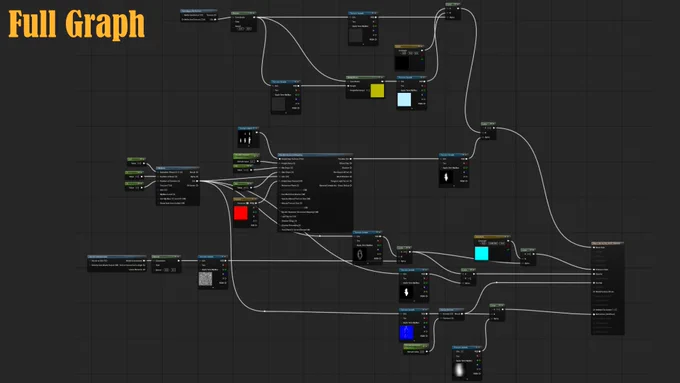680x383 pixels.
Task: Click the grey noise texture thumbnail
Action: [x=206, y=278]
